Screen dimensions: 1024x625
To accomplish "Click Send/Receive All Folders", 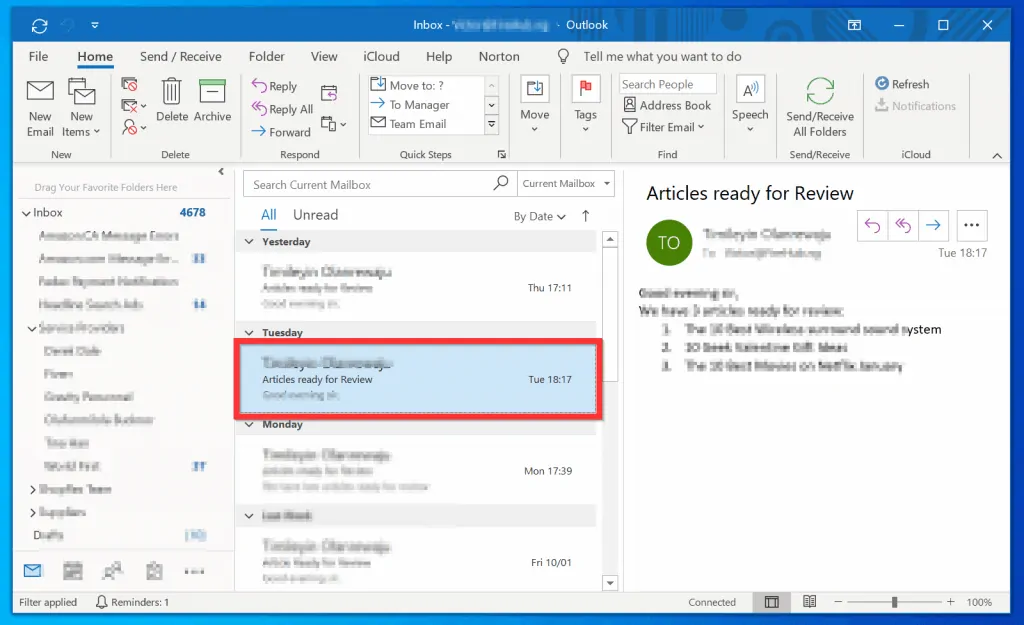I will click(819, 108).
